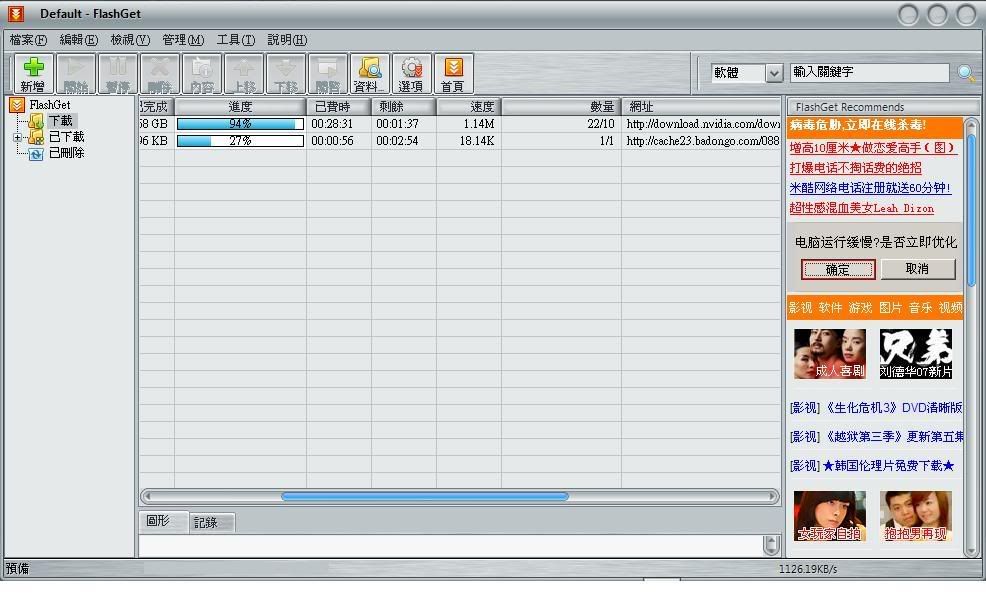The height and width of the screenshot is (600, 986).
Task: Open the 增高10厘米 ad link
Action: pyautogui.click(x=873, y=148)
